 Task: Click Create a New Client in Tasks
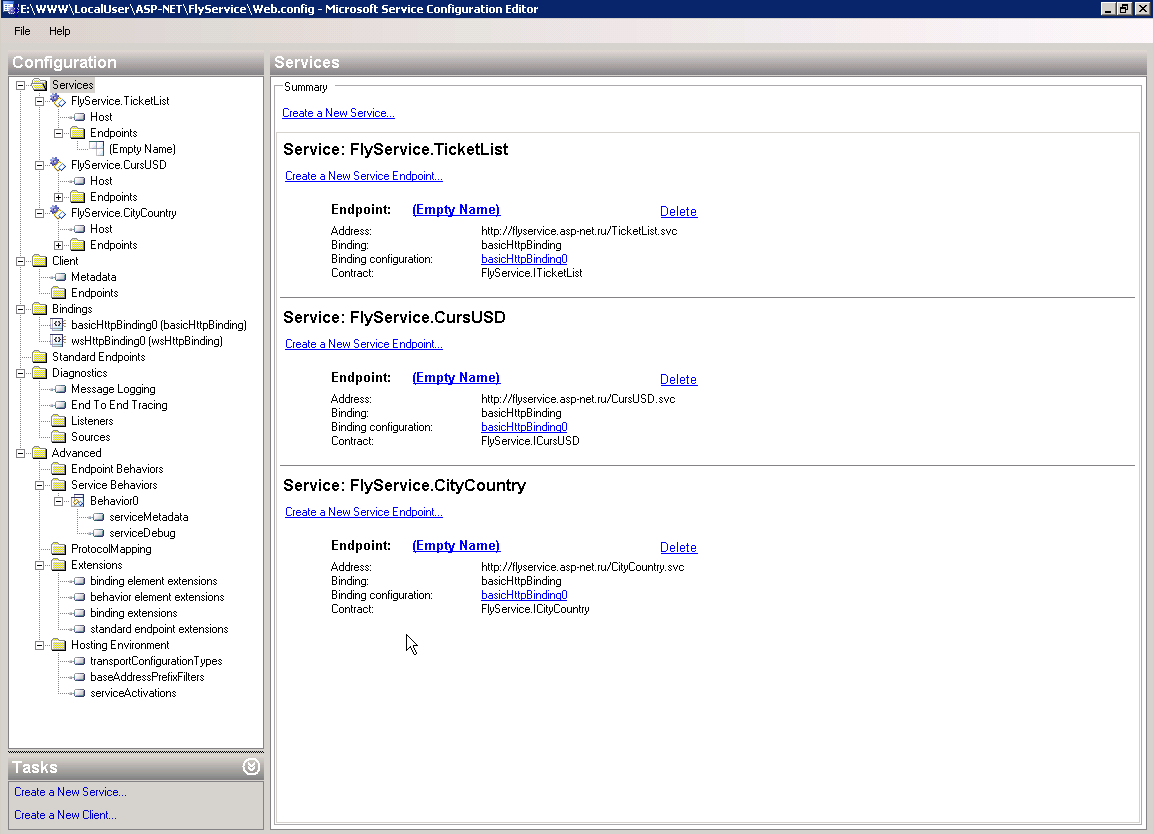[65, 815]
